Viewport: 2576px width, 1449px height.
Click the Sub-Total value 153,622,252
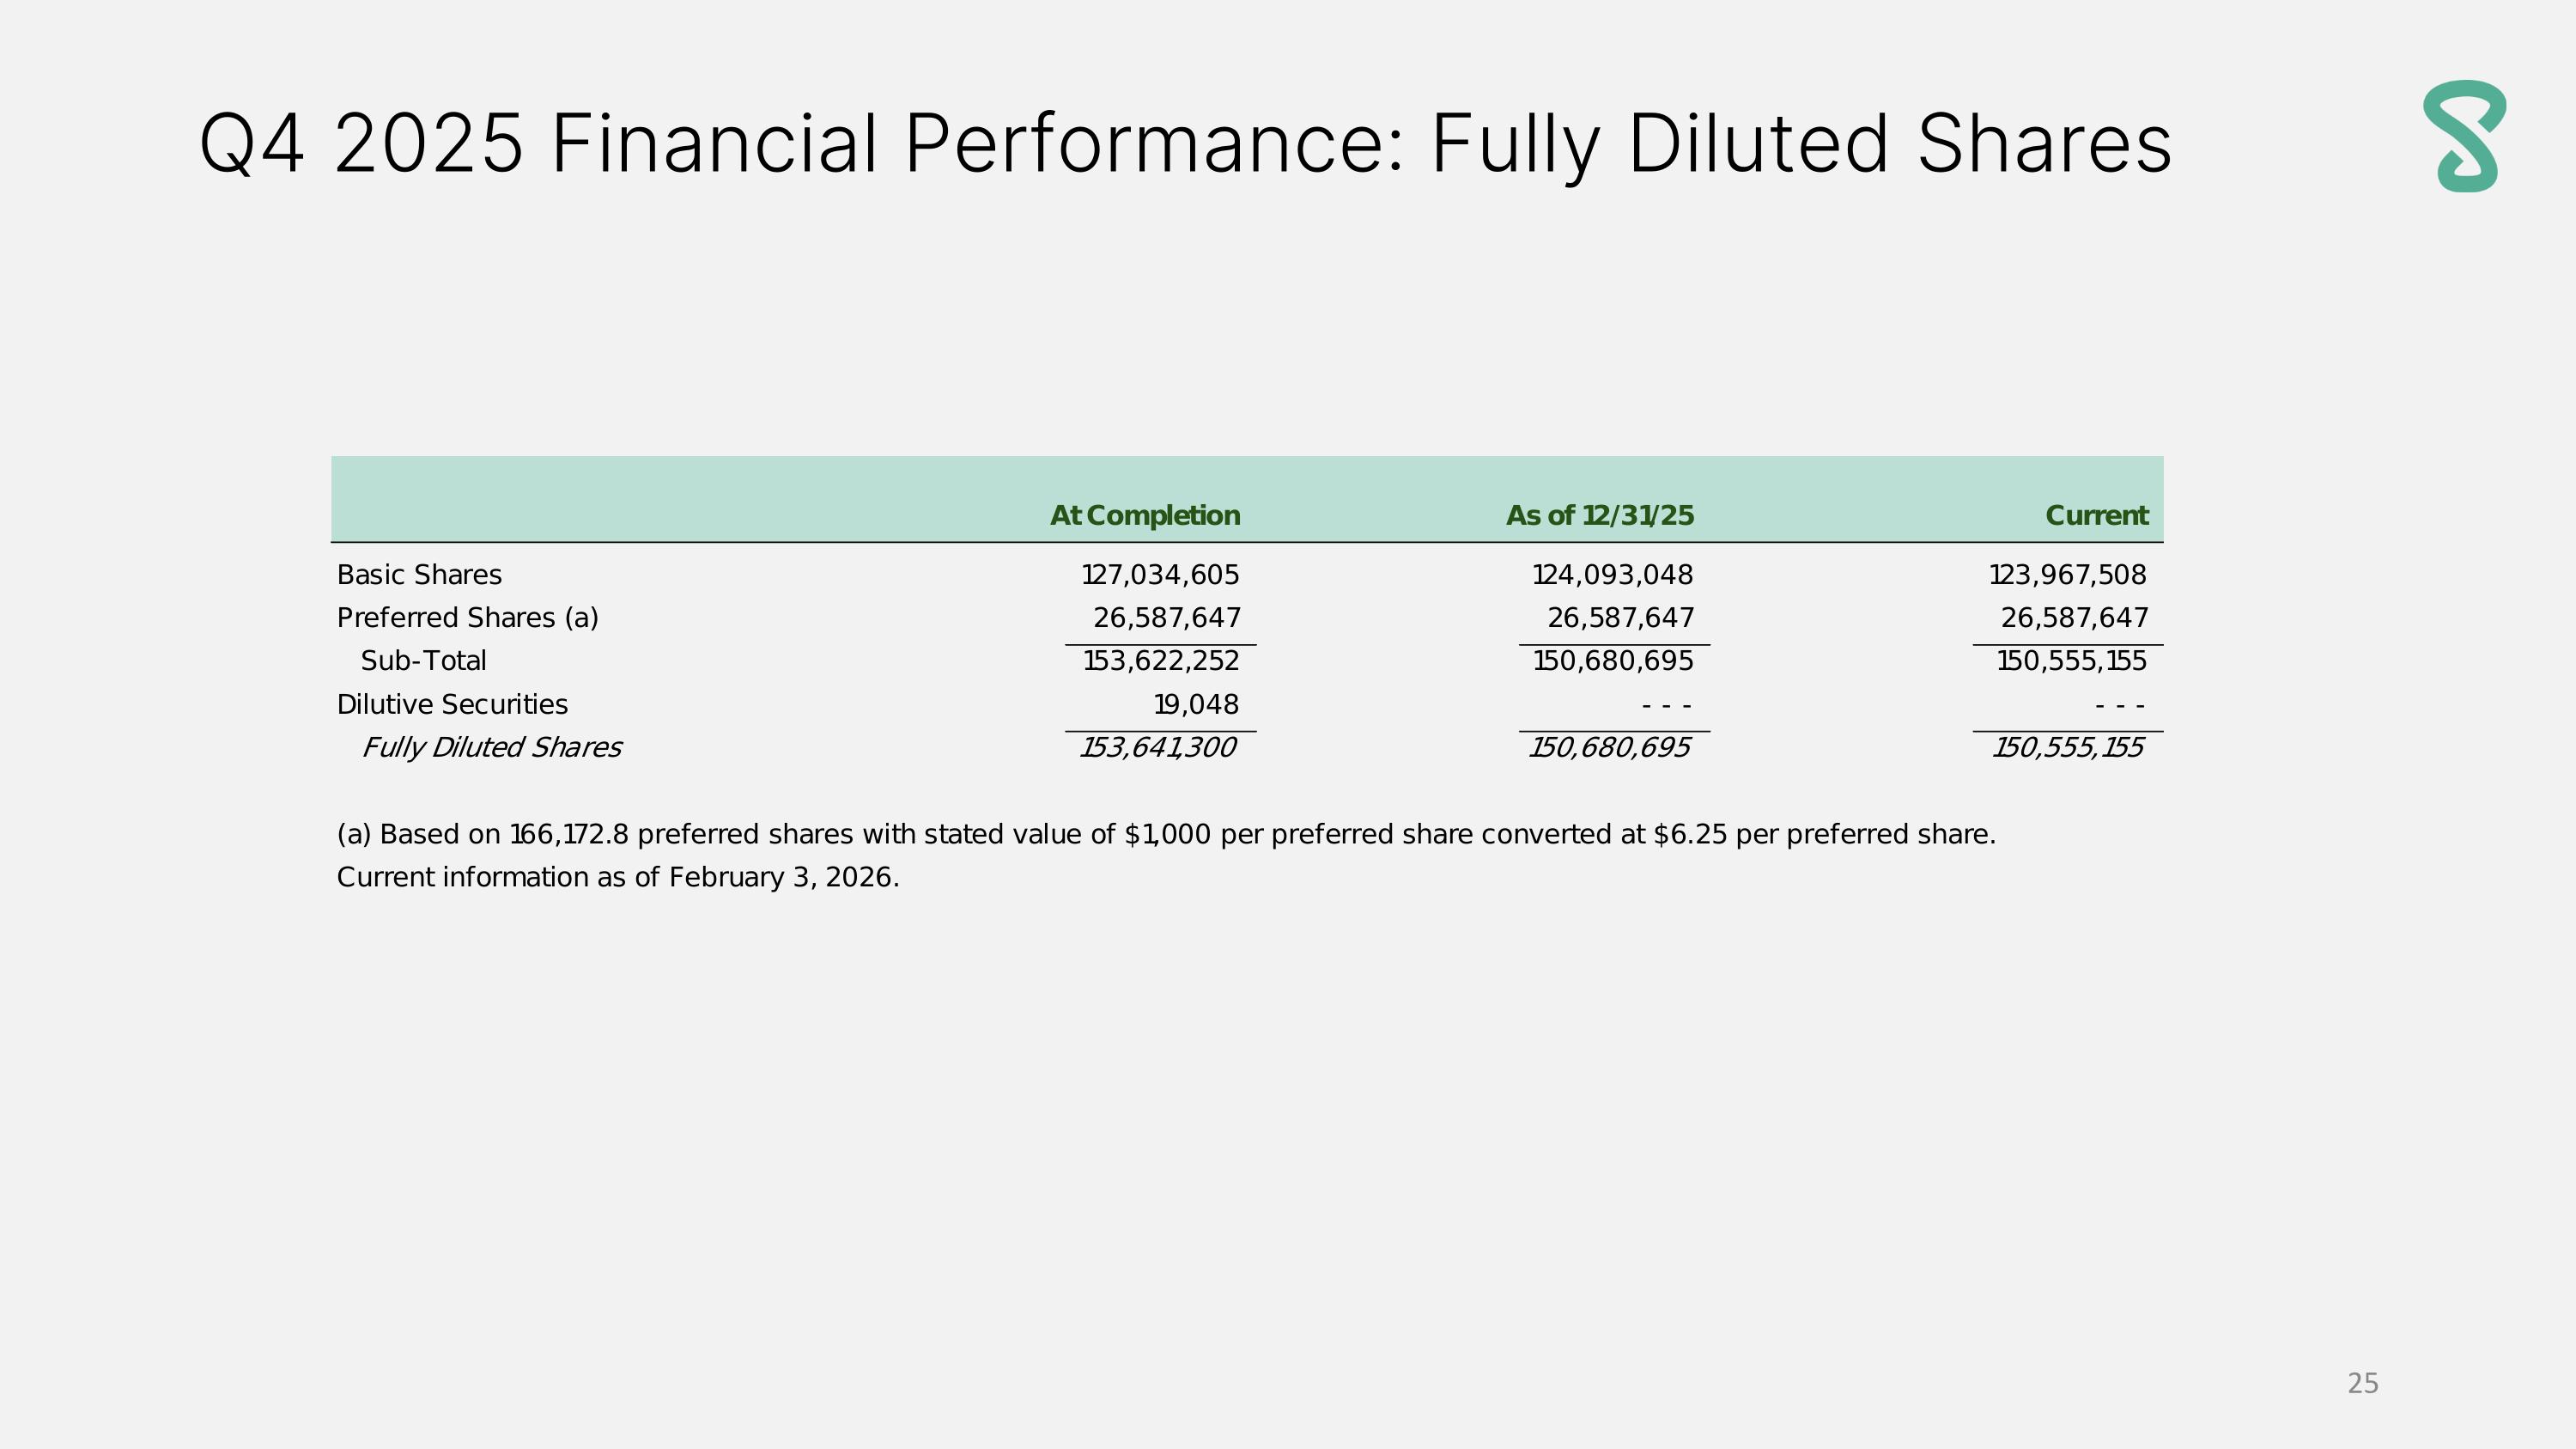1161,661
